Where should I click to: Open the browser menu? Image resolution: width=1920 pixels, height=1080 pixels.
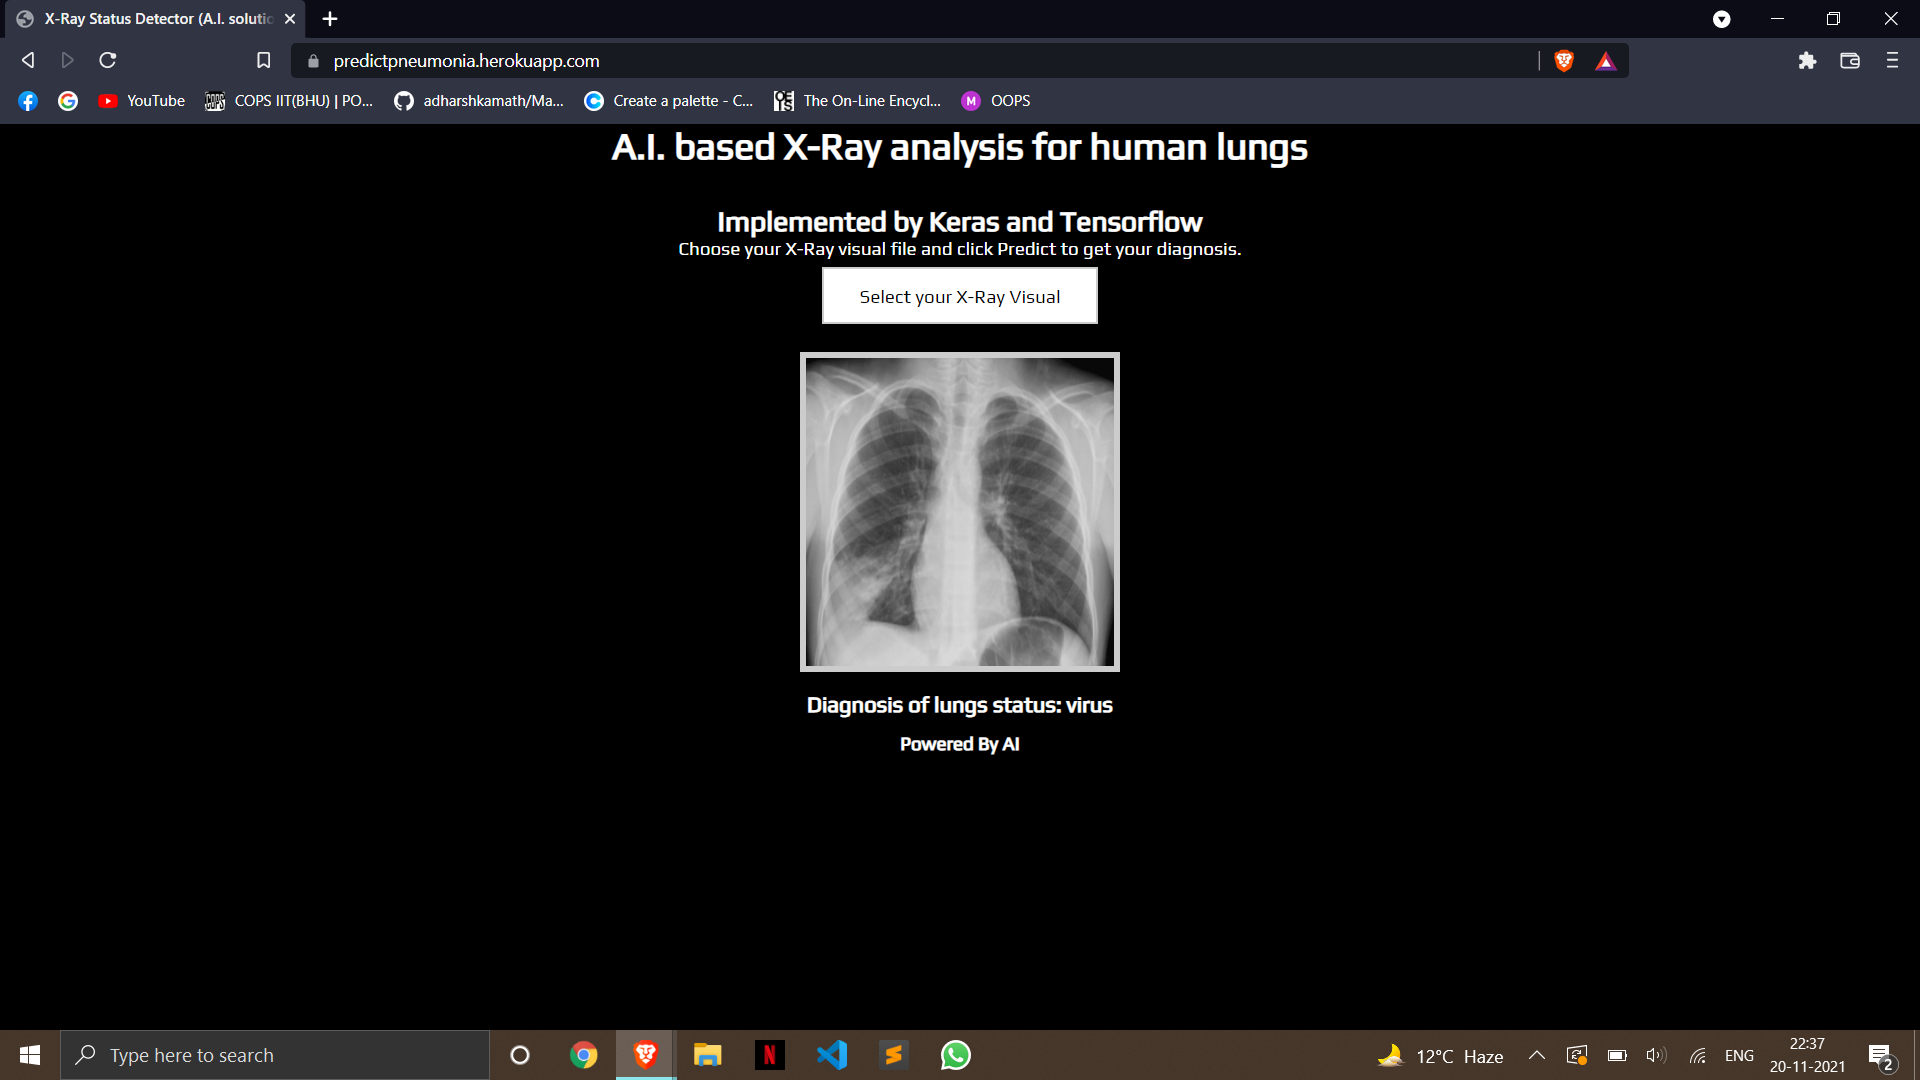[x=1891, y=60]
